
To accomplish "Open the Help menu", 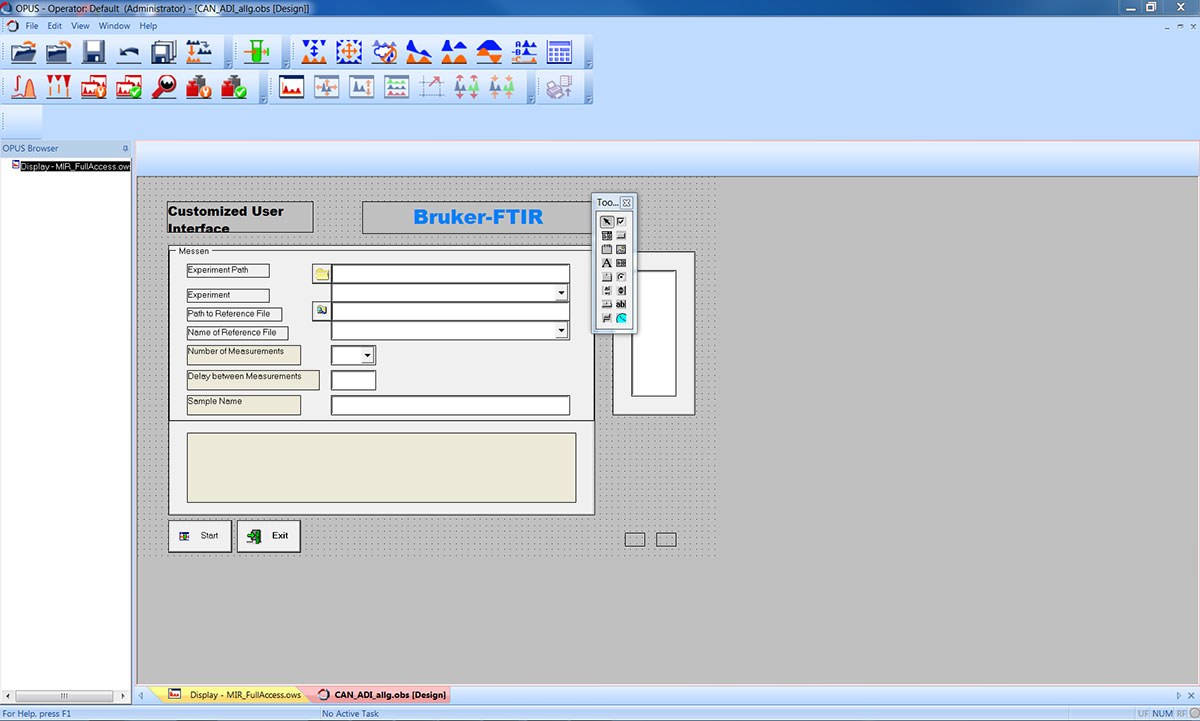I will [x=148, y=25].
